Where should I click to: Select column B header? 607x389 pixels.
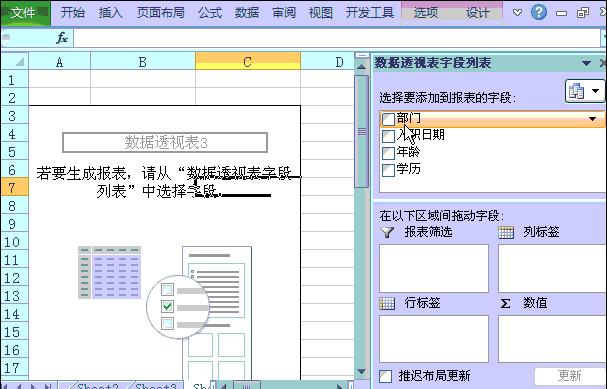pos(143,62)
